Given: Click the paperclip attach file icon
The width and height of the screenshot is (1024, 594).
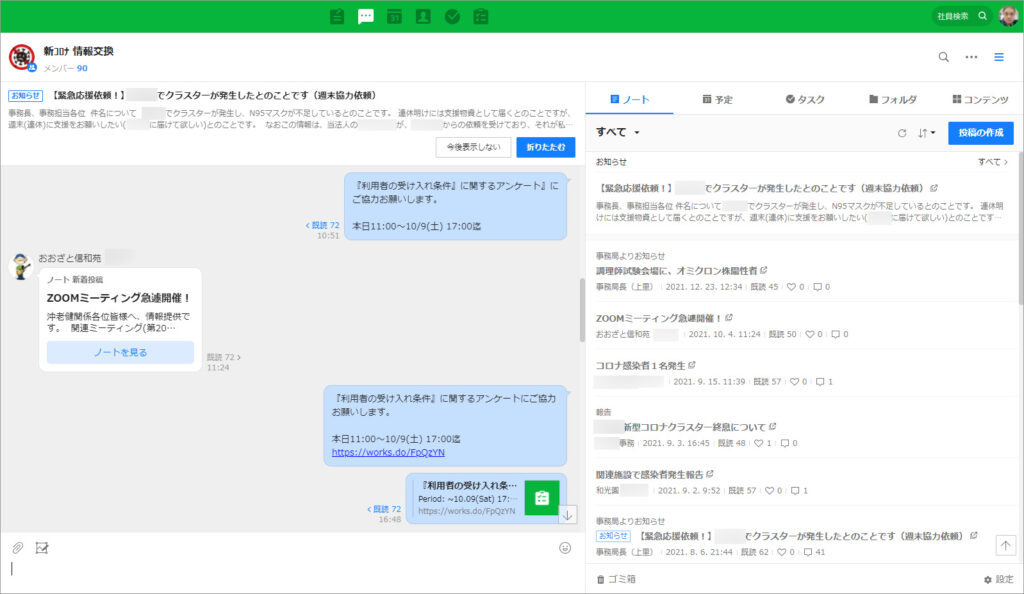Looking at the screenshot, I should tap(17, 548).
